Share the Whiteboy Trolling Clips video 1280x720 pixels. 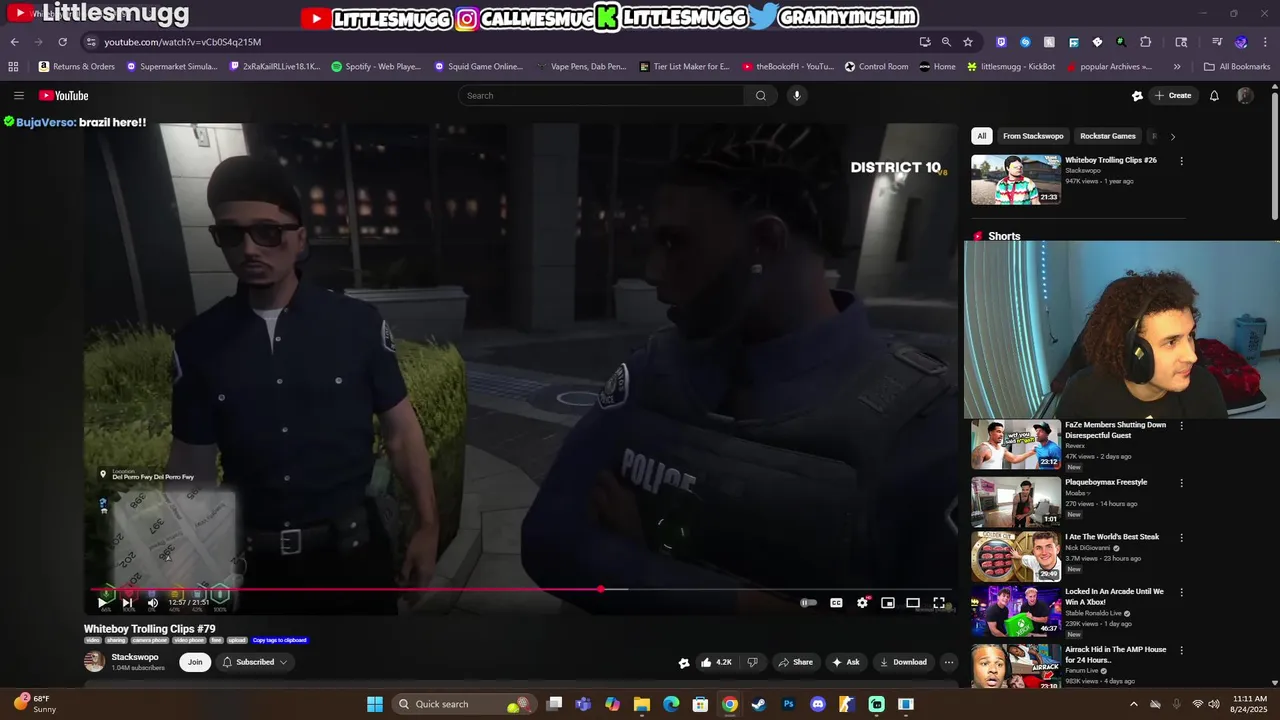(795, 662)
